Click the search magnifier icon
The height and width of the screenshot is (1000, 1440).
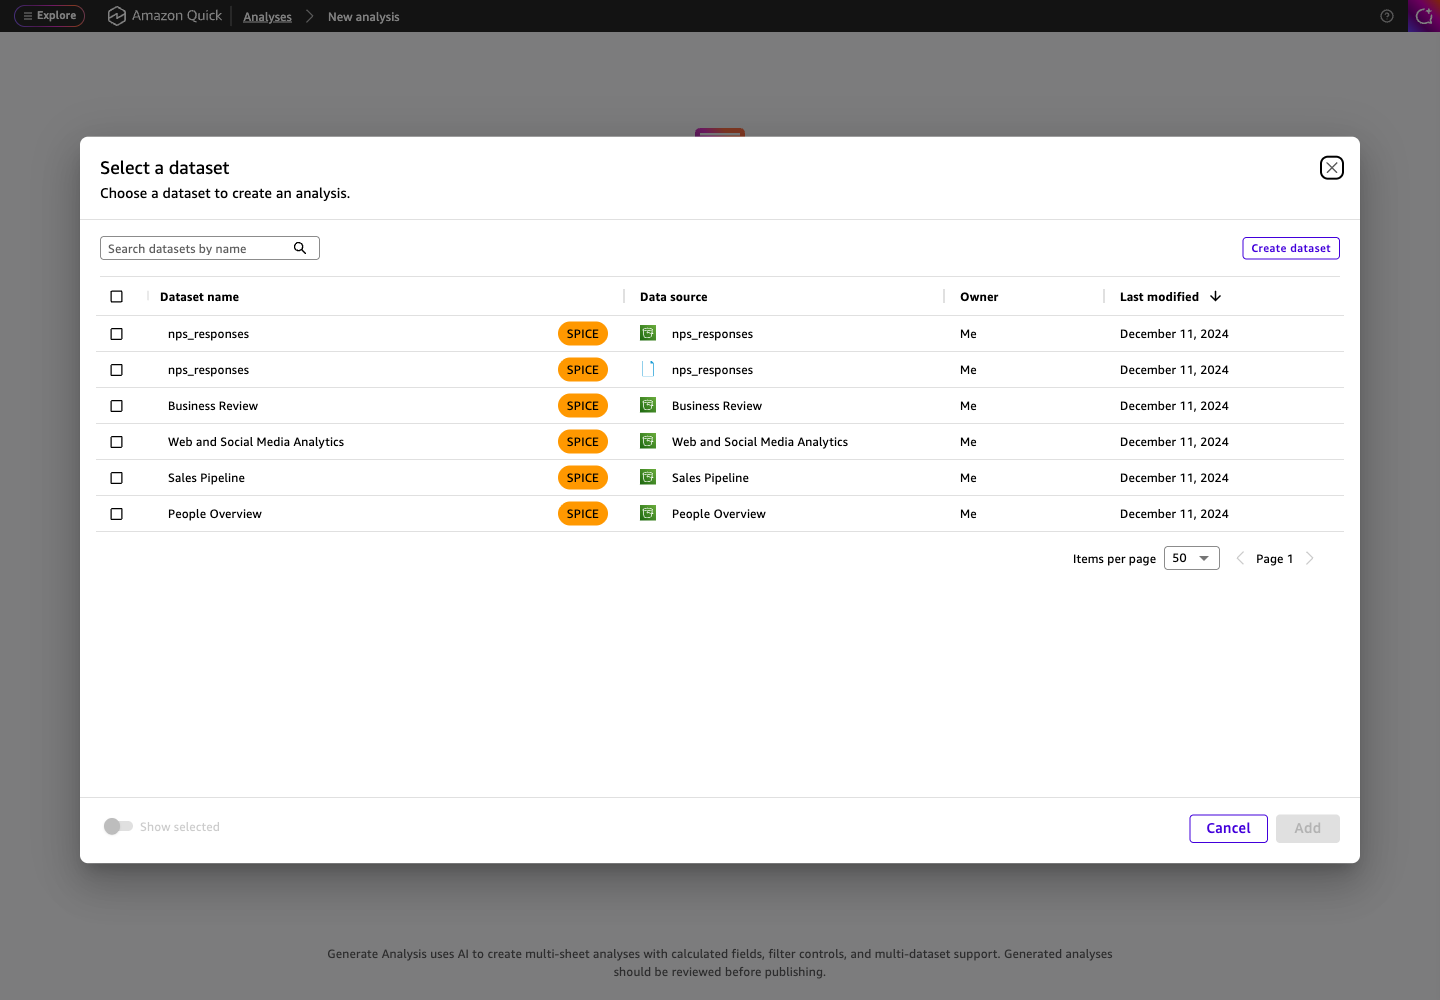pyautogui.click(x=300, y=248)
